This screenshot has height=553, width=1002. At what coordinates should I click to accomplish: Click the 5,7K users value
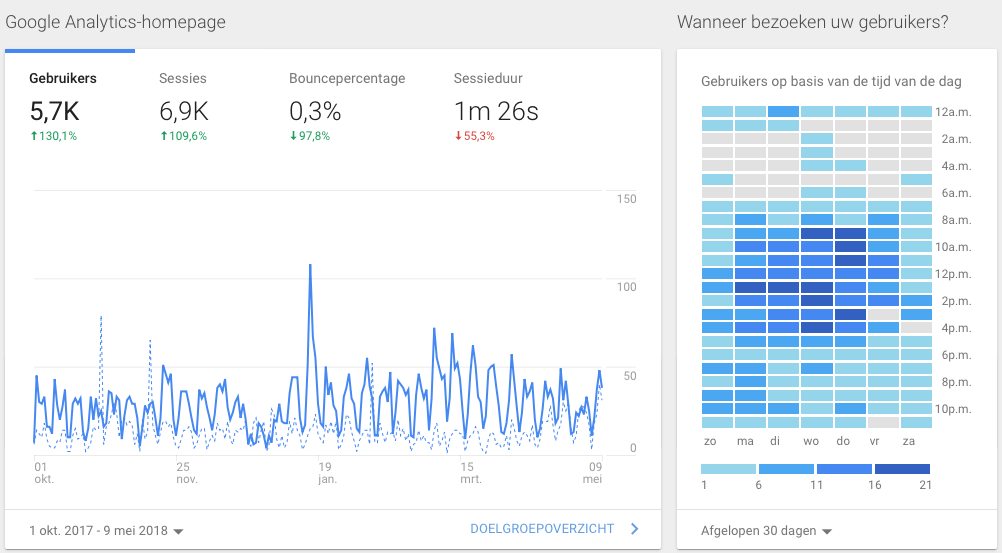point(54,111)
